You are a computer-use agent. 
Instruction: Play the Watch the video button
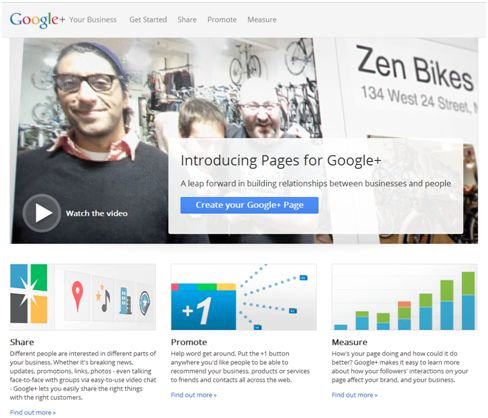tap(42, 213)
